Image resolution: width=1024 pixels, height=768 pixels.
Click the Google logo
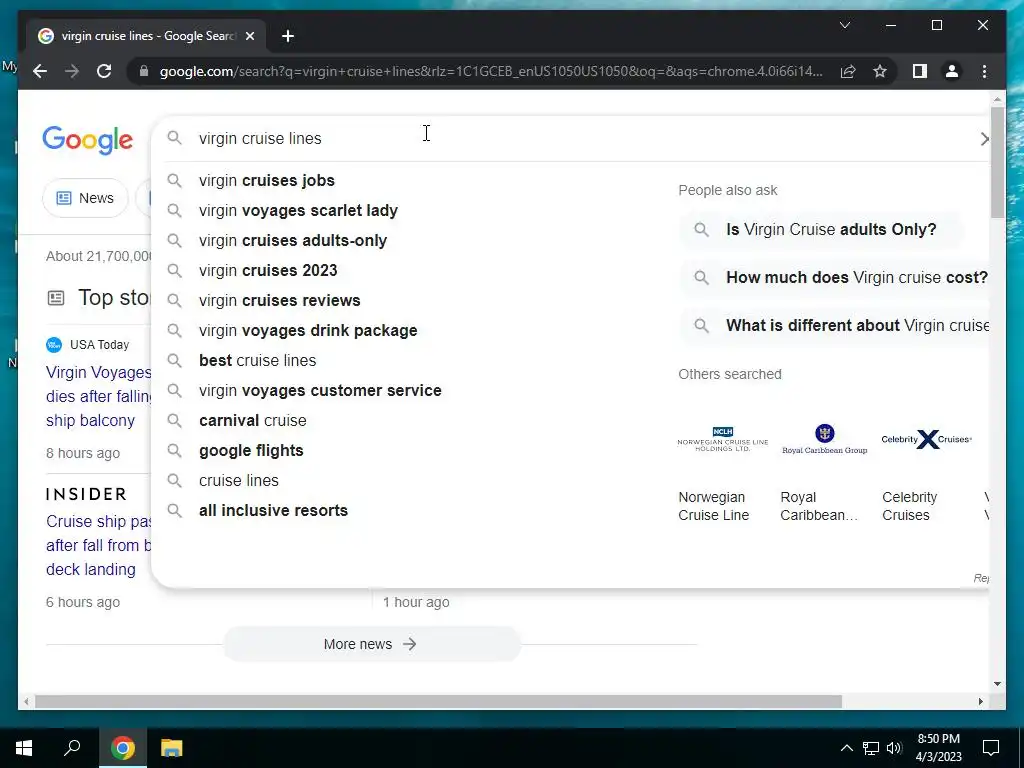88,139
